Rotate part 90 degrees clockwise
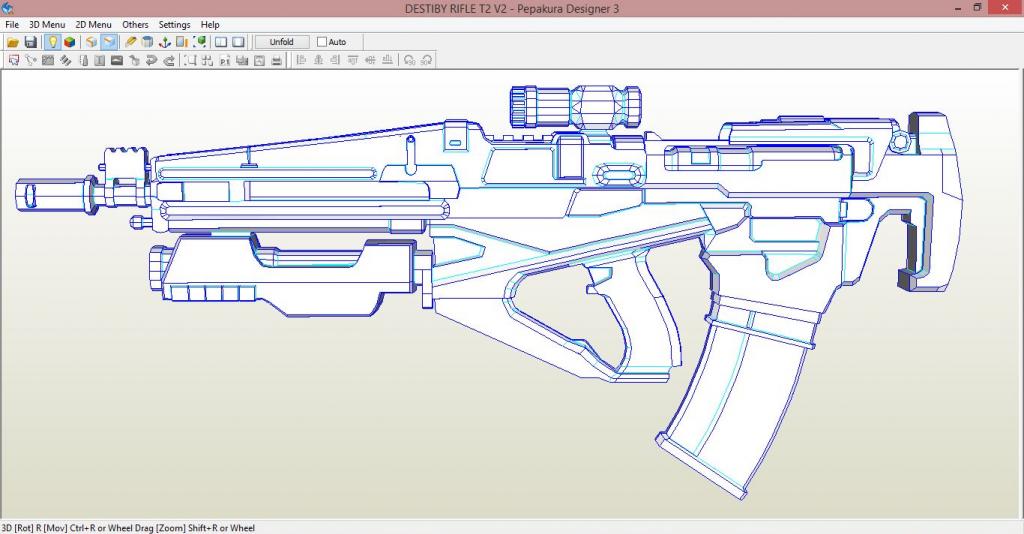Viewport: 1024px width, 534px height. [426, 60]
